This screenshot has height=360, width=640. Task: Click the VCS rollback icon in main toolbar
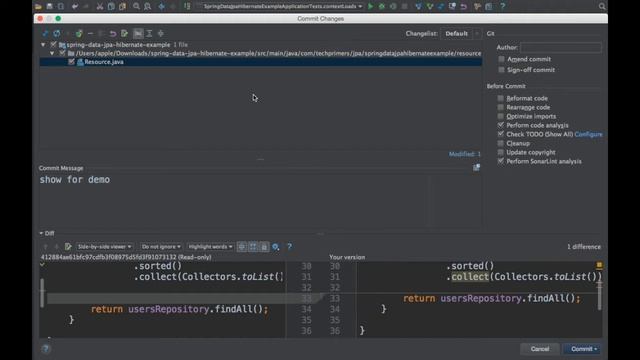464,6
